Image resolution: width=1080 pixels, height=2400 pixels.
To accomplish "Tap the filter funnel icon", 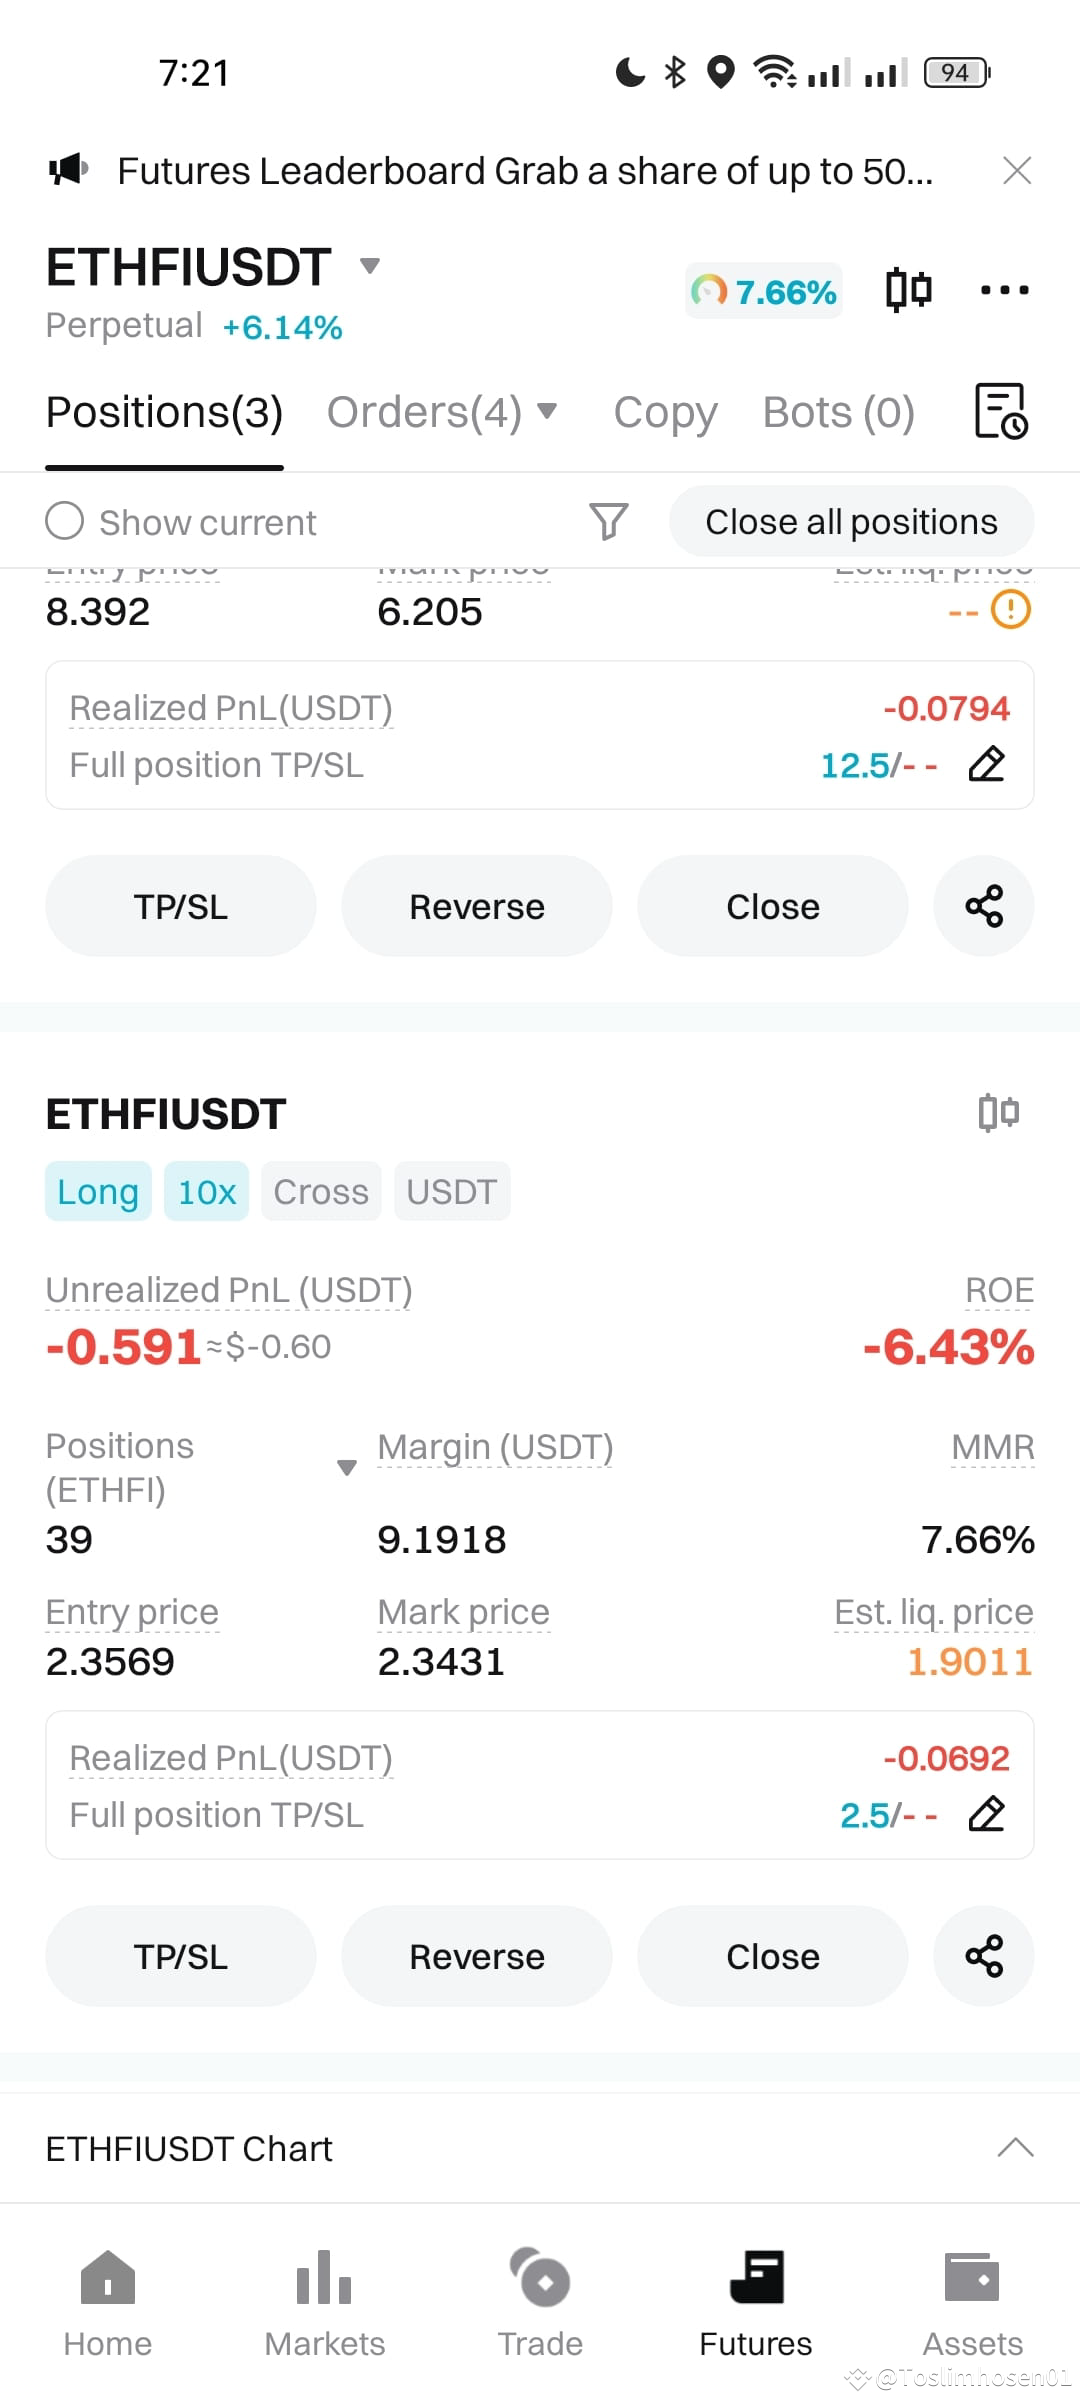I will pos(608,521).
